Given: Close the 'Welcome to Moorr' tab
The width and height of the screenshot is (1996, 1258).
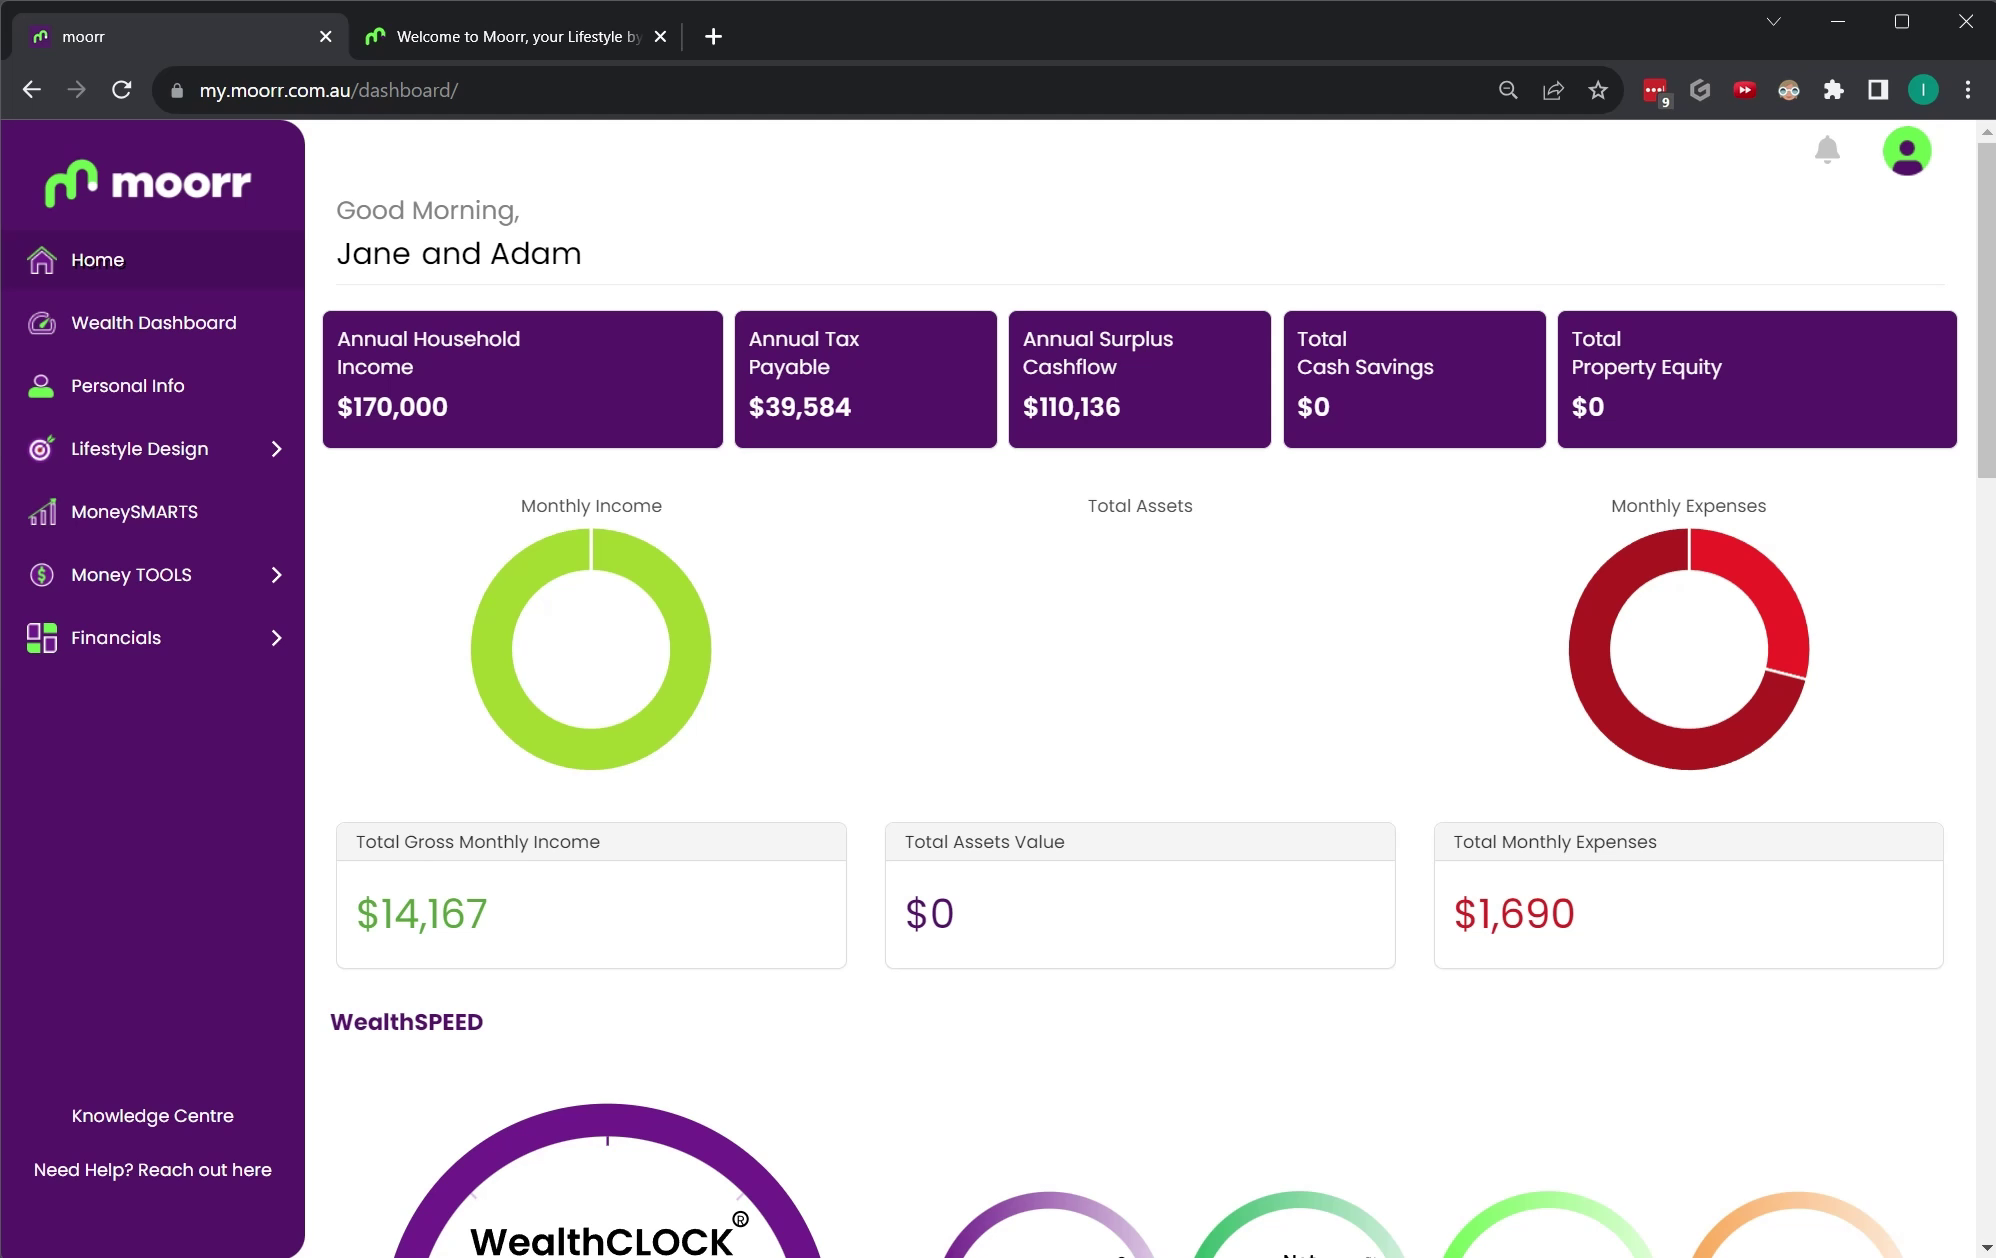Looking at the screenshot, I should [x=660, y=37].
